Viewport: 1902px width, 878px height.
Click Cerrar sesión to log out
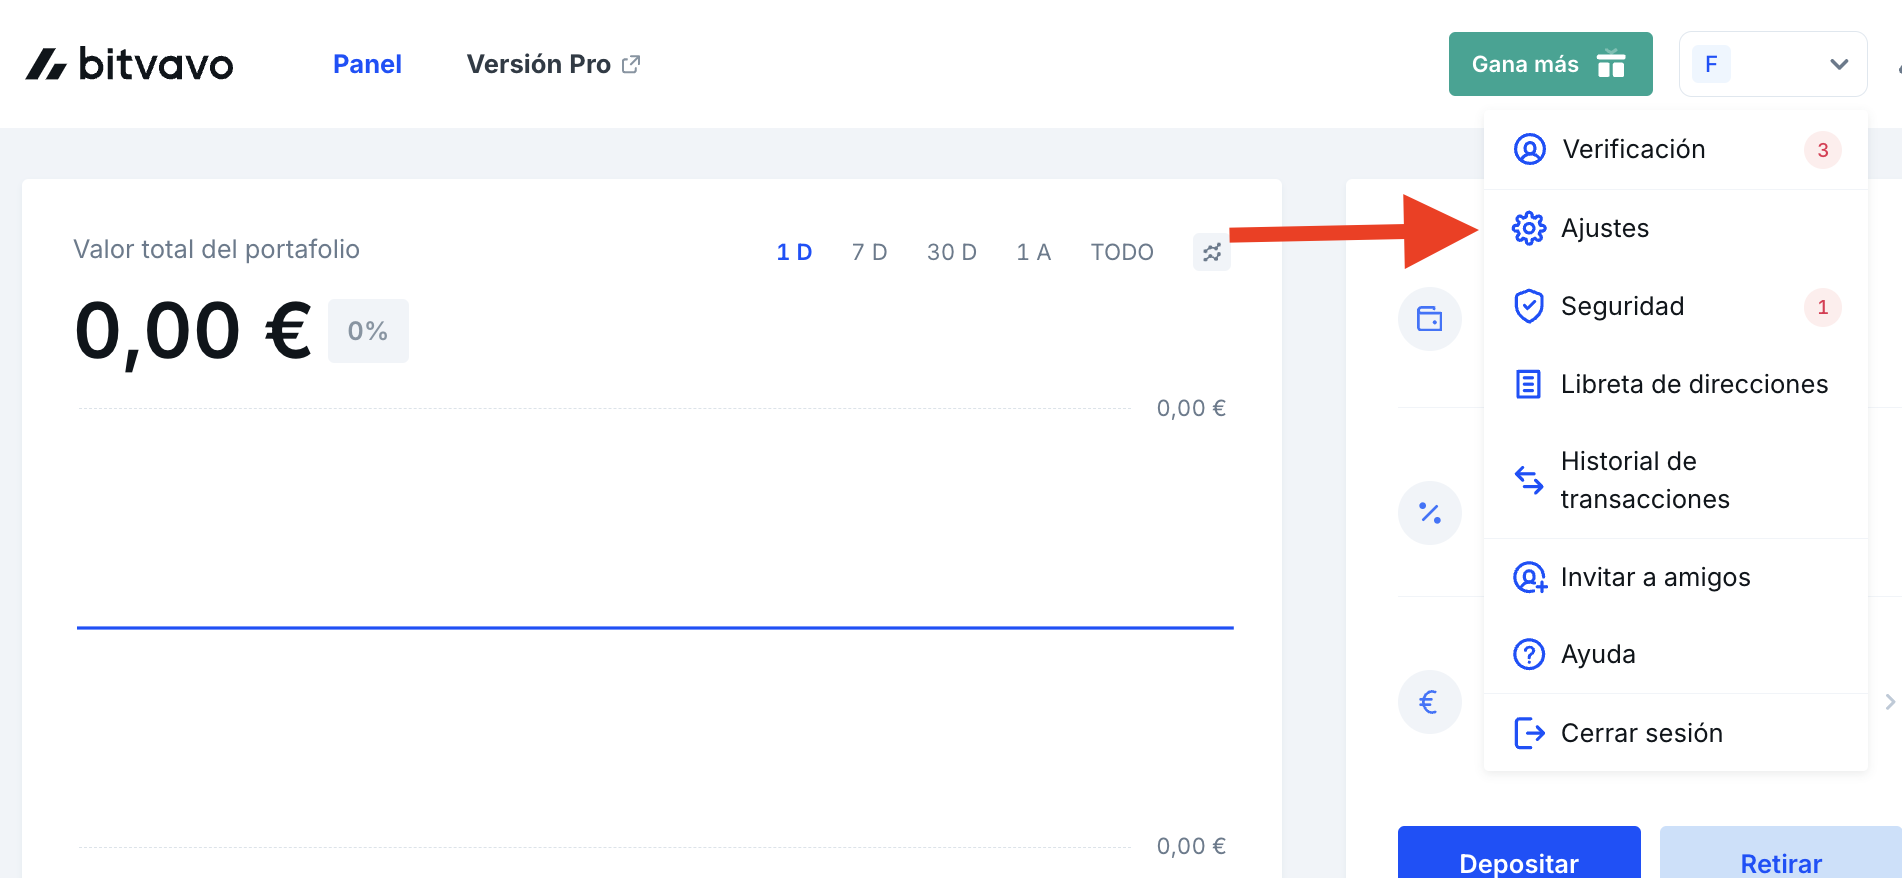[x=1641, y=733]
